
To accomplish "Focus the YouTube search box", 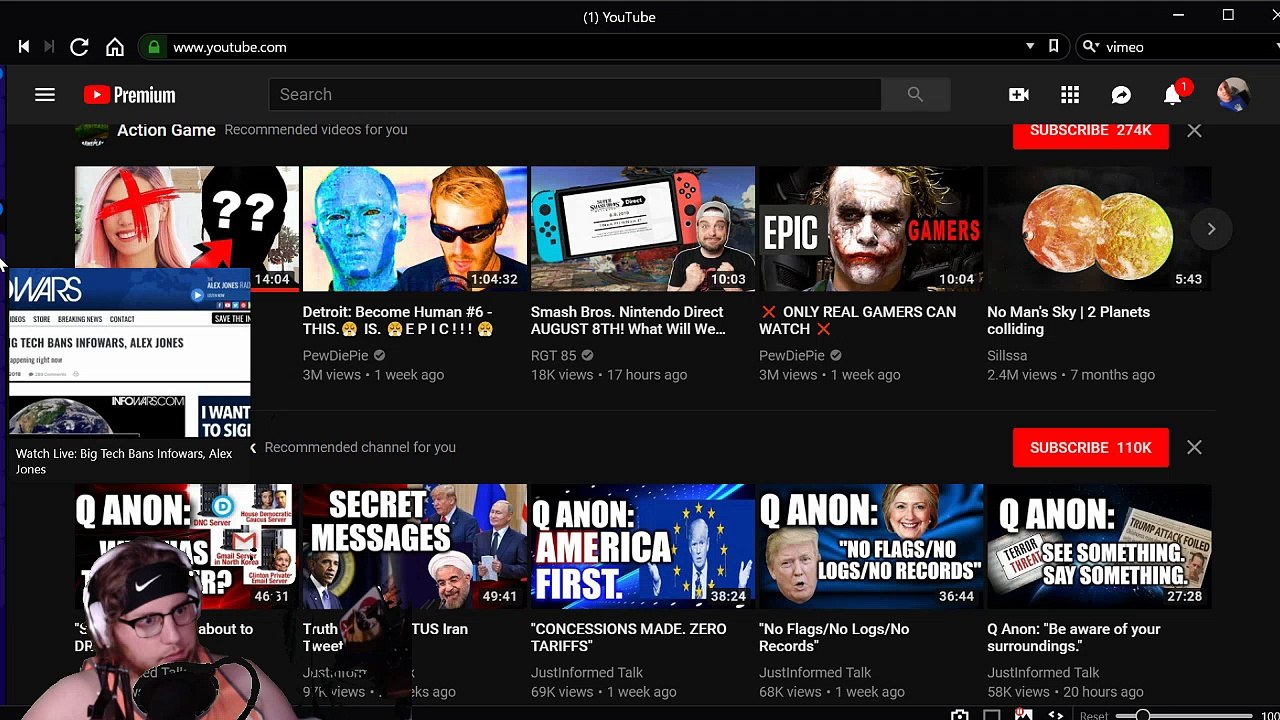I will tap(575, 94).
